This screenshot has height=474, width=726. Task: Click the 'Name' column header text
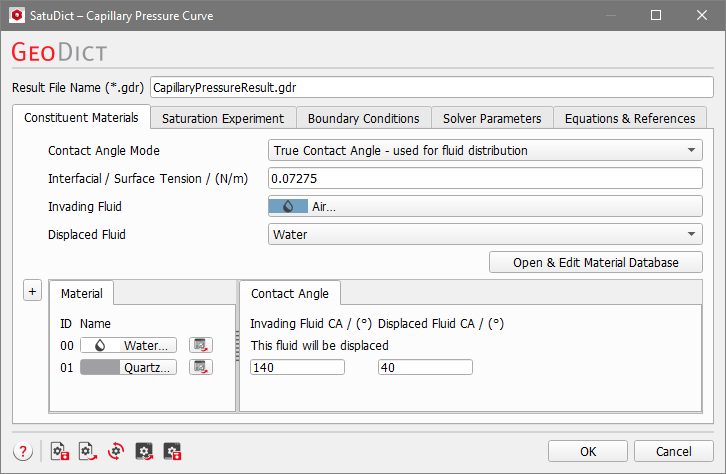[95, 324]
